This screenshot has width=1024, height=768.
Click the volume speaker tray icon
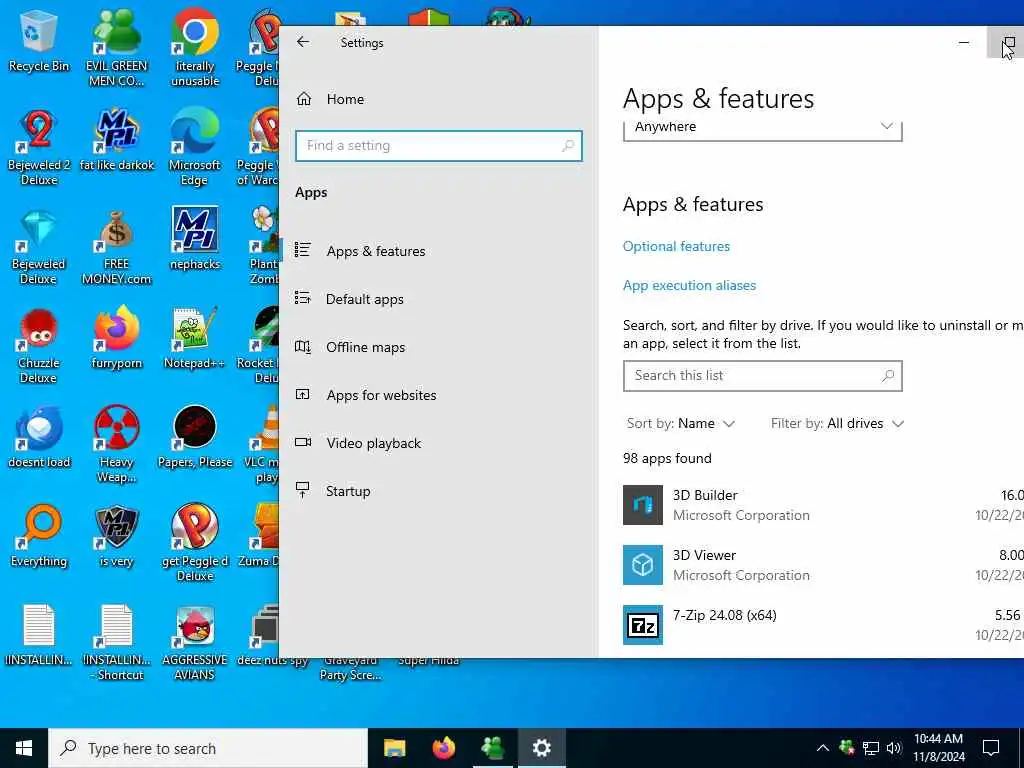pyautogui.click(x=895, y=748)
